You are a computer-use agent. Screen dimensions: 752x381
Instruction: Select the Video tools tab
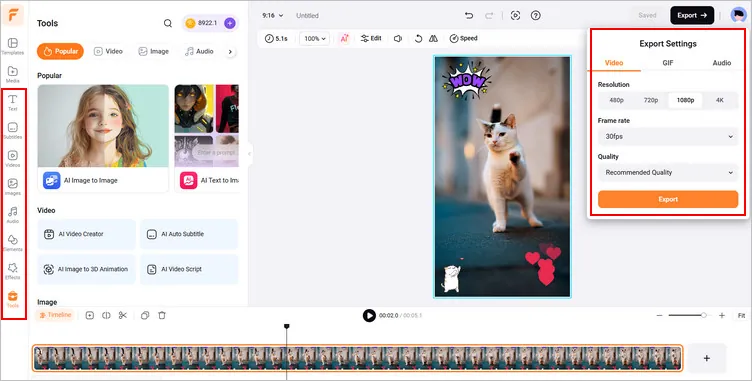click(x=108, y=51)
